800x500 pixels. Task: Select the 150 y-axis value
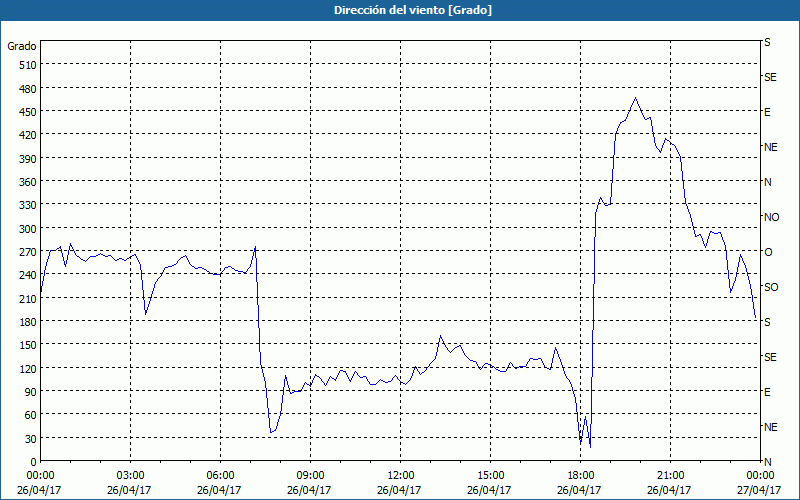tap(28, 345)
